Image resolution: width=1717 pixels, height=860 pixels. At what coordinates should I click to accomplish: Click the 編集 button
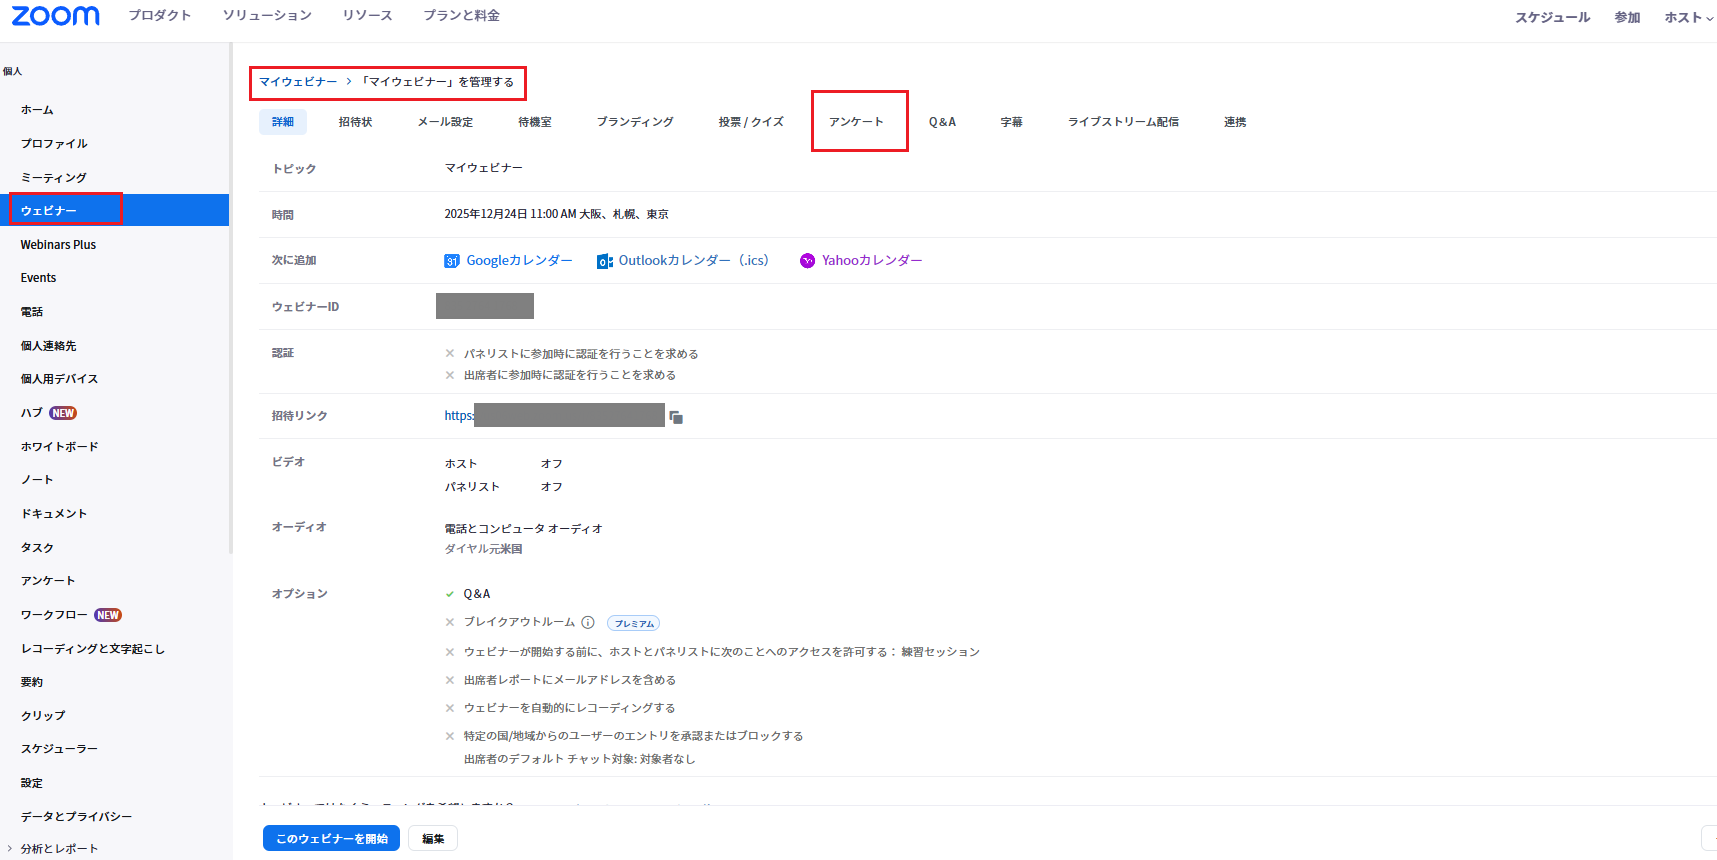433,838
